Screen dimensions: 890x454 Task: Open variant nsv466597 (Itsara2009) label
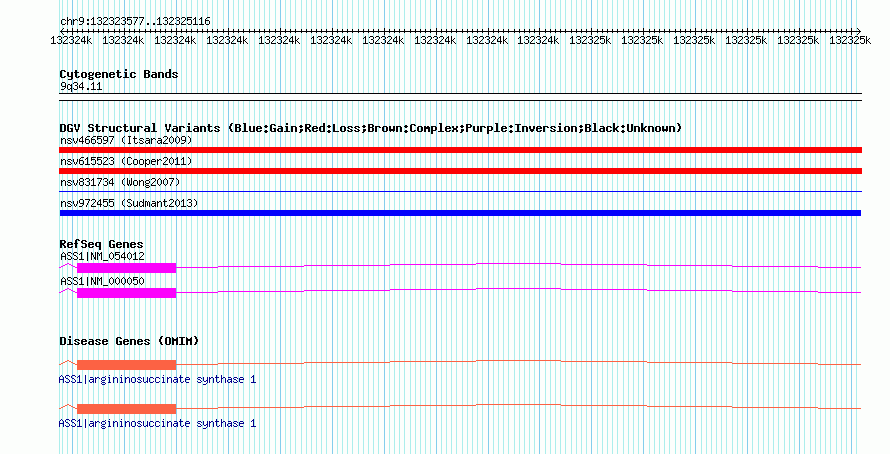tap(126, 140)
